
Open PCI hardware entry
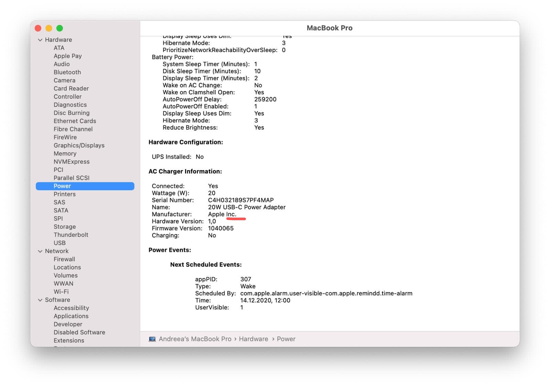click(59, 169)
